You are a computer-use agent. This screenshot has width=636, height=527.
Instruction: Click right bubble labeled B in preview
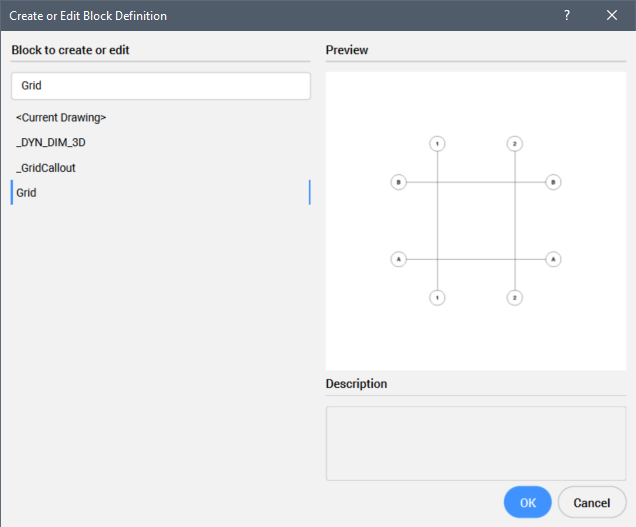tap(553, 182)
